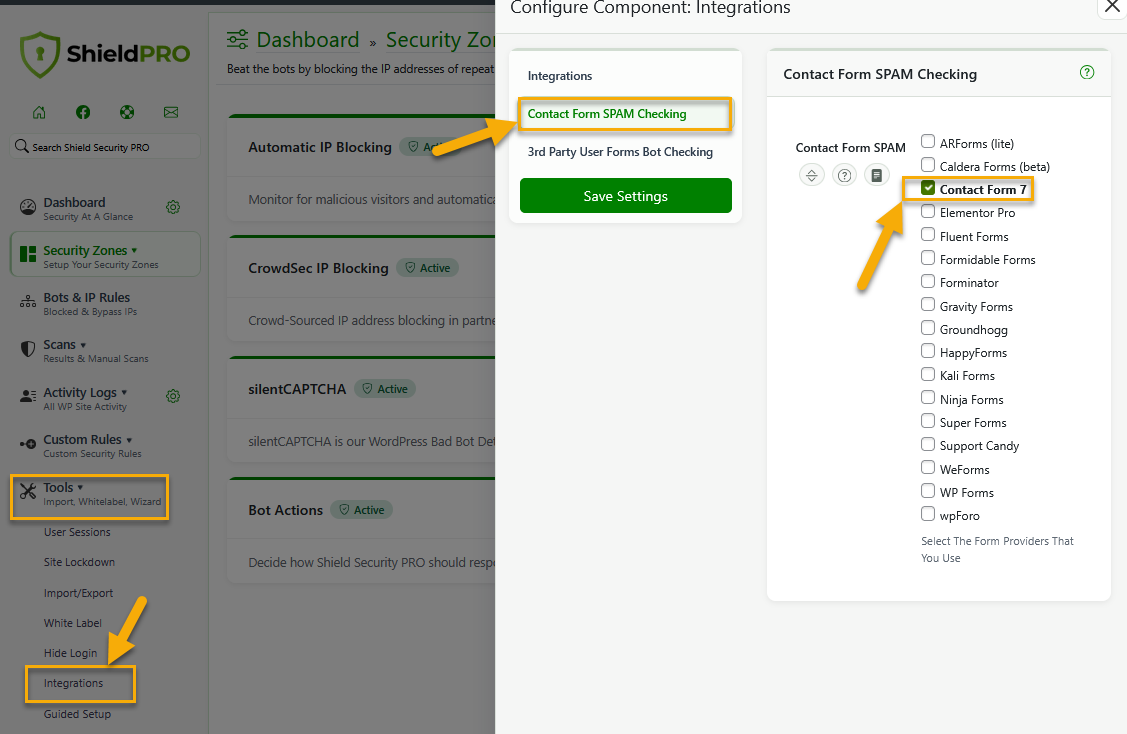Screen dimensions: 1127x734
Task: Open Dashboard settings gear icon
Action: point(173,207)
